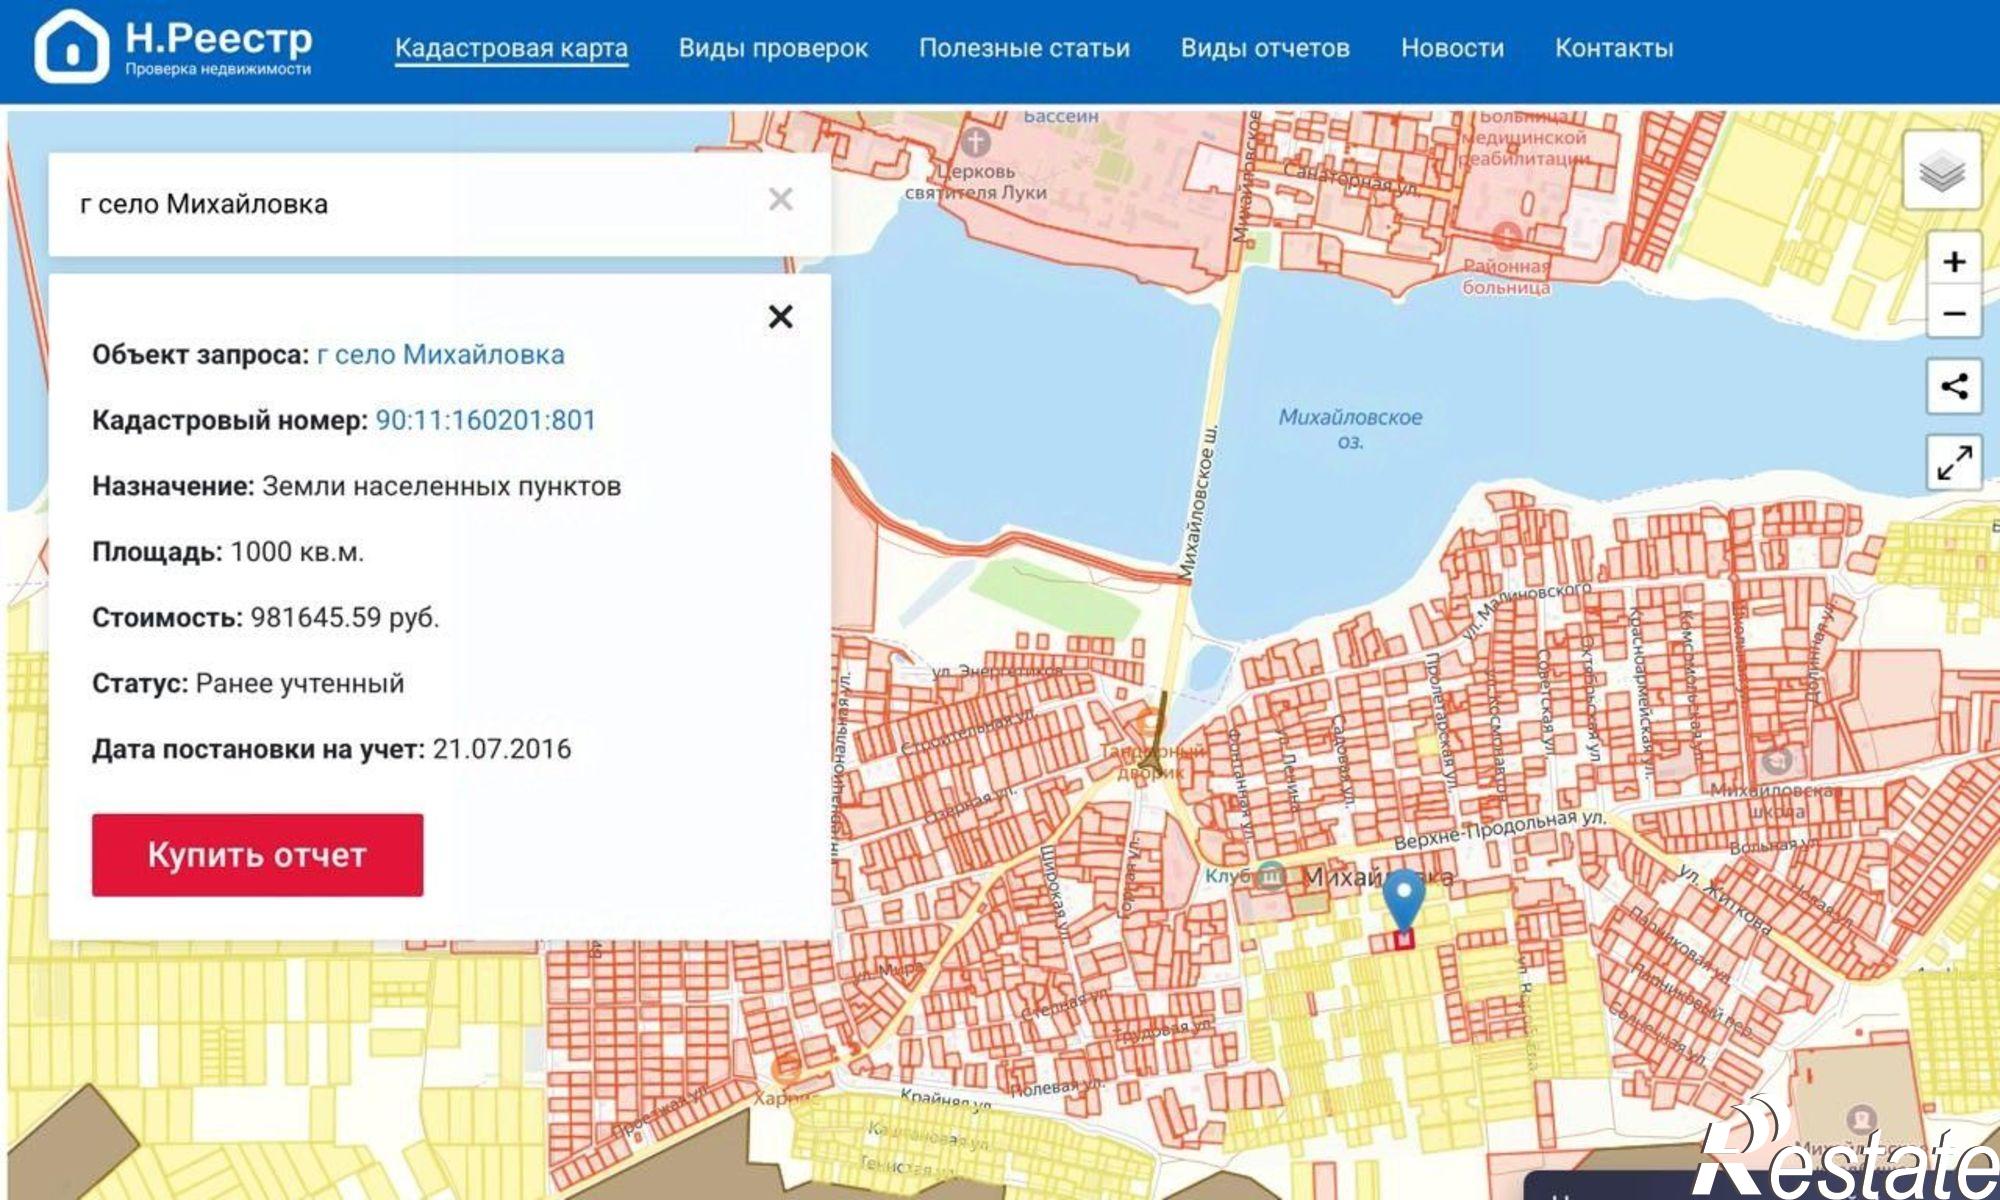Select the highlighted red parcel under the pin
2000x1200 pixels.
click(1403, 940)
